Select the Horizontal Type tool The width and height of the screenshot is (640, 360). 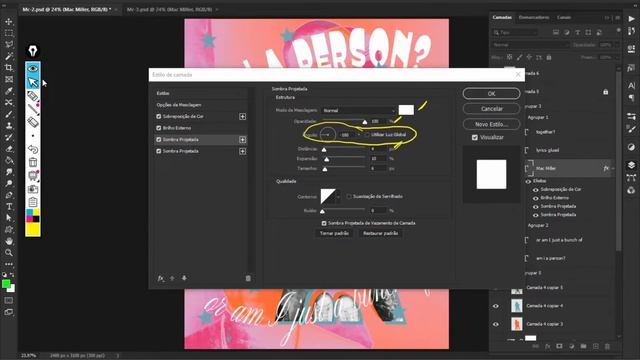click(x=9, y=207)
